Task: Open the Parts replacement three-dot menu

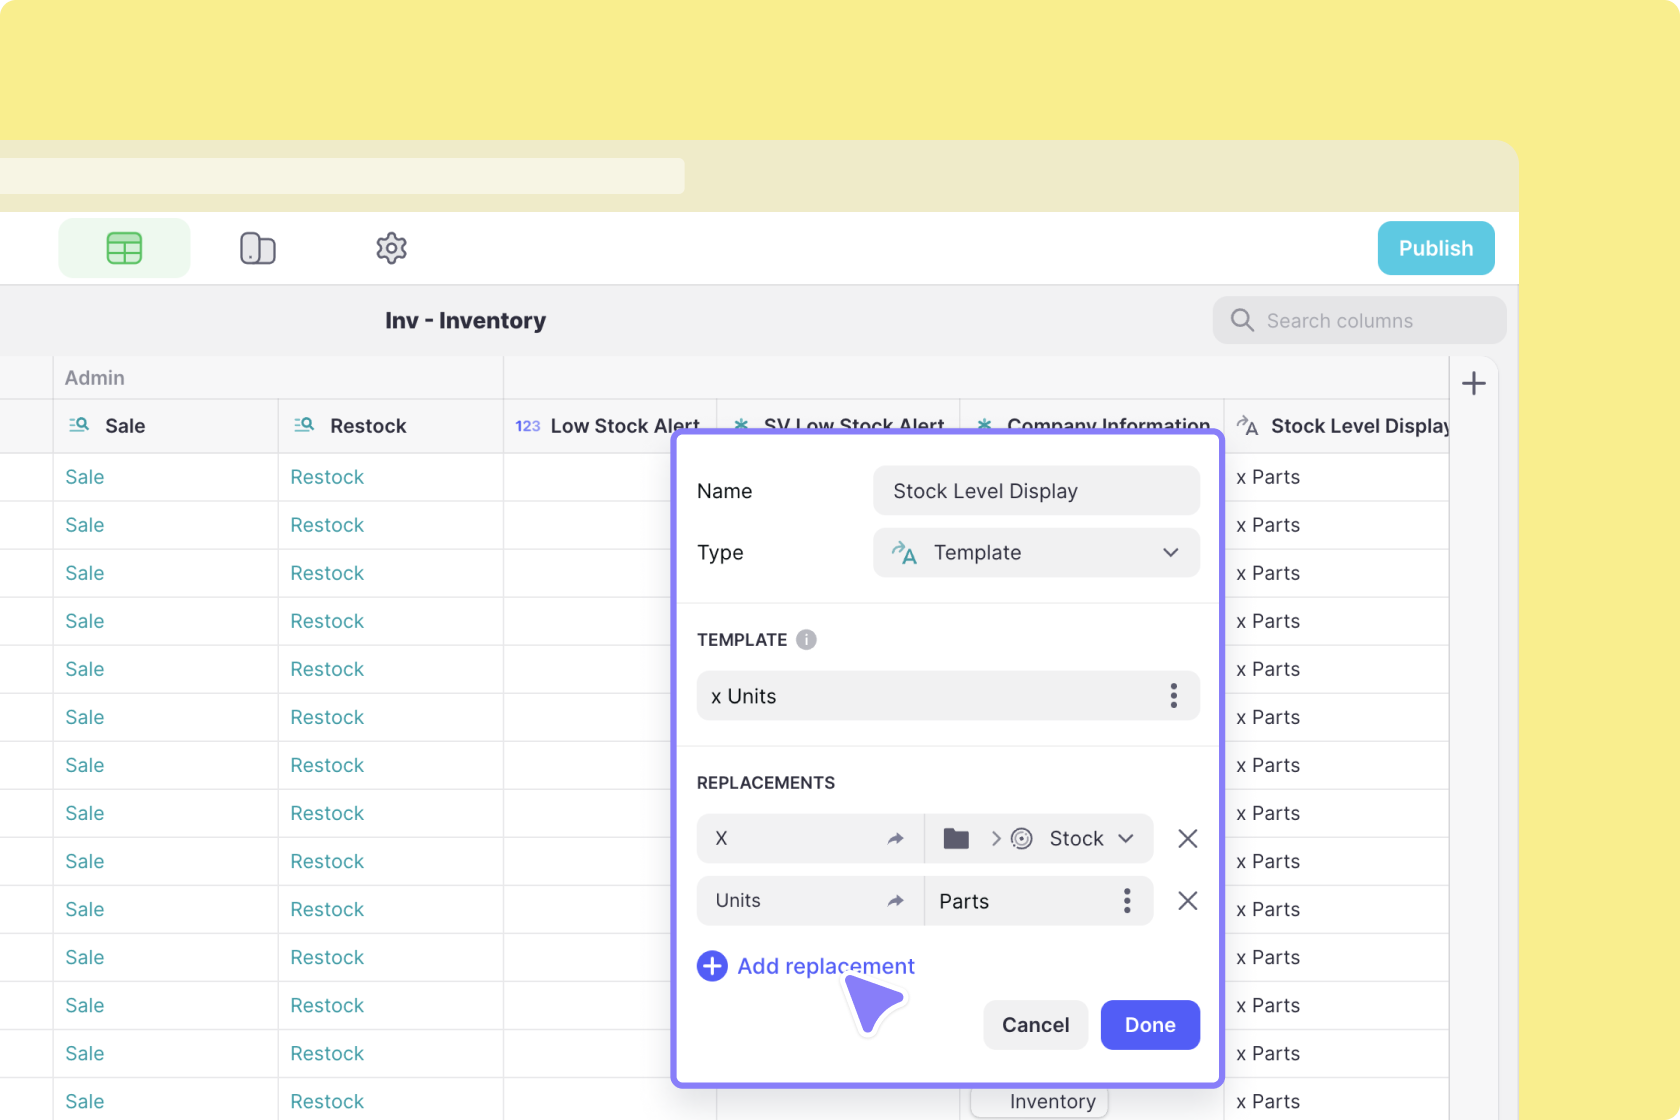Action: pyautogui.click(x=1127, y=901)
